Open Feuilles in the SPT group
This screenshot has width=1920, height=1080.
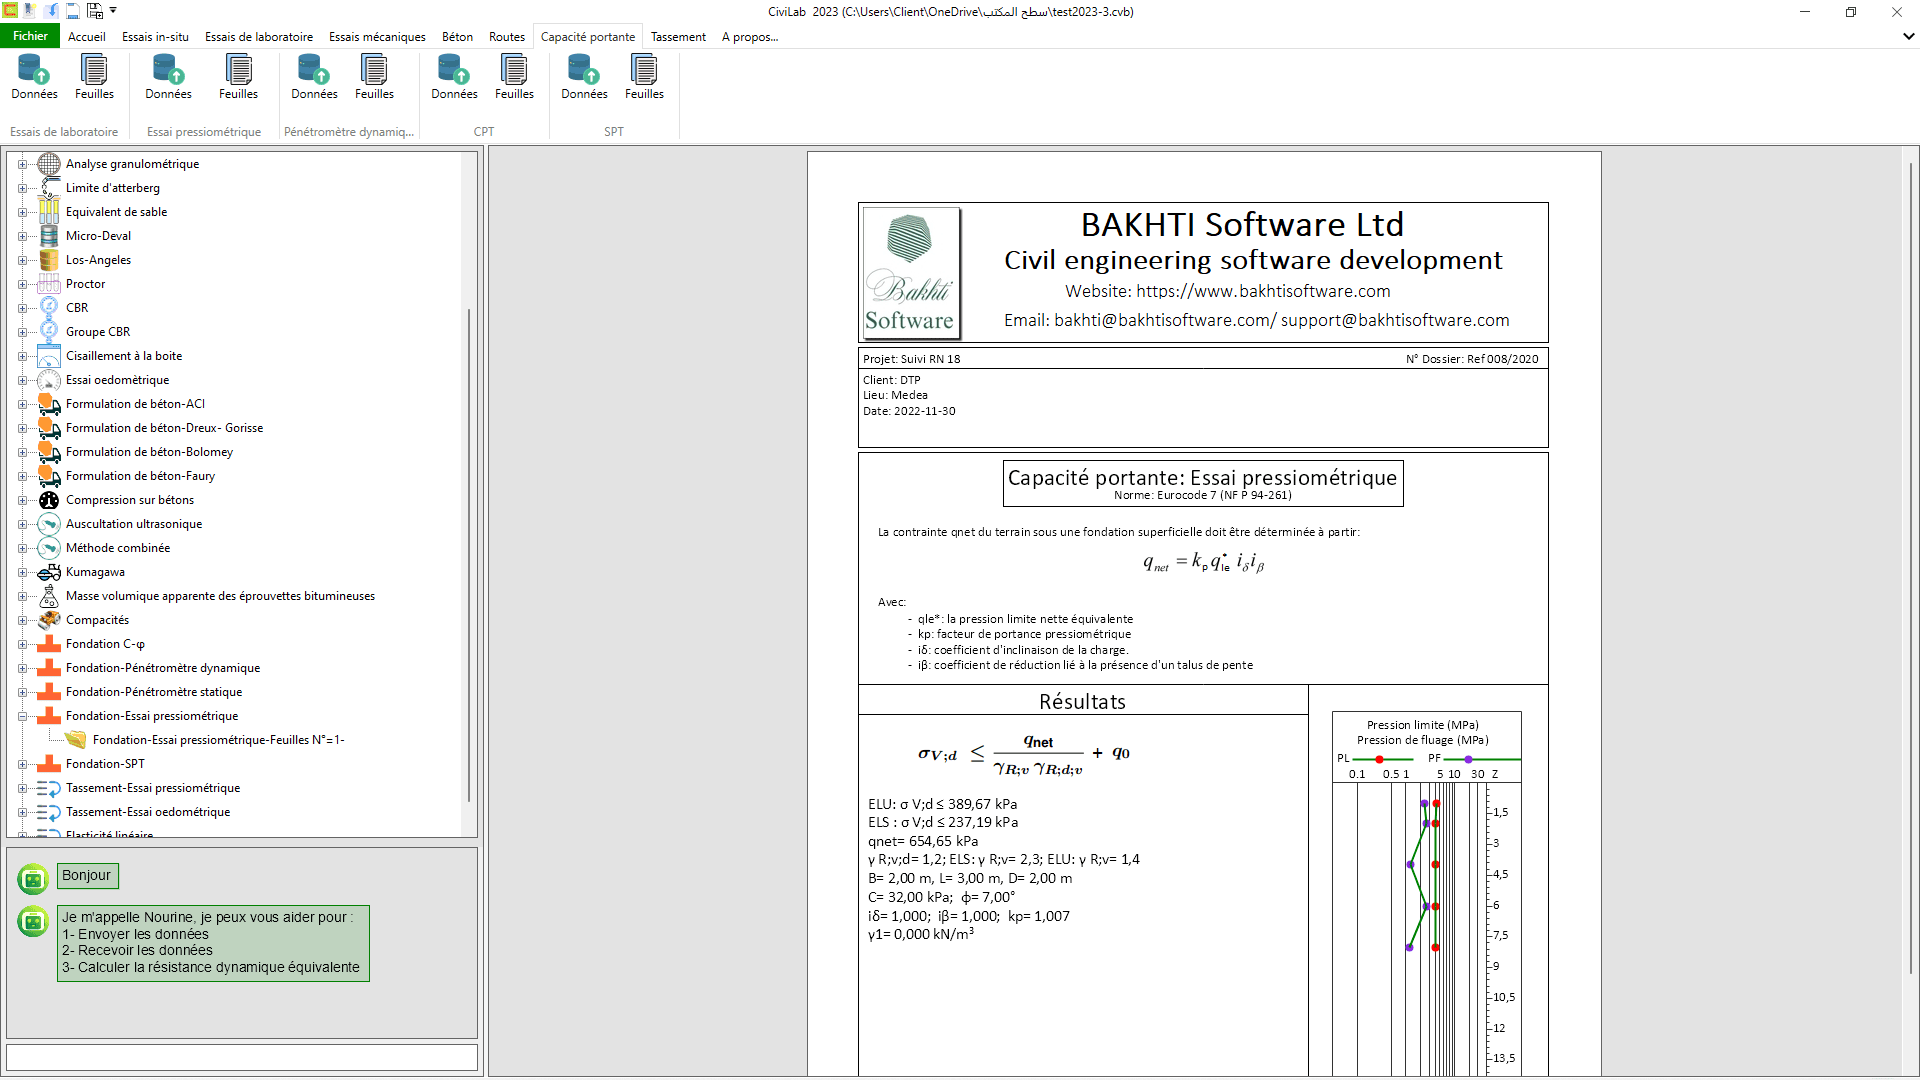click(644, 77)
